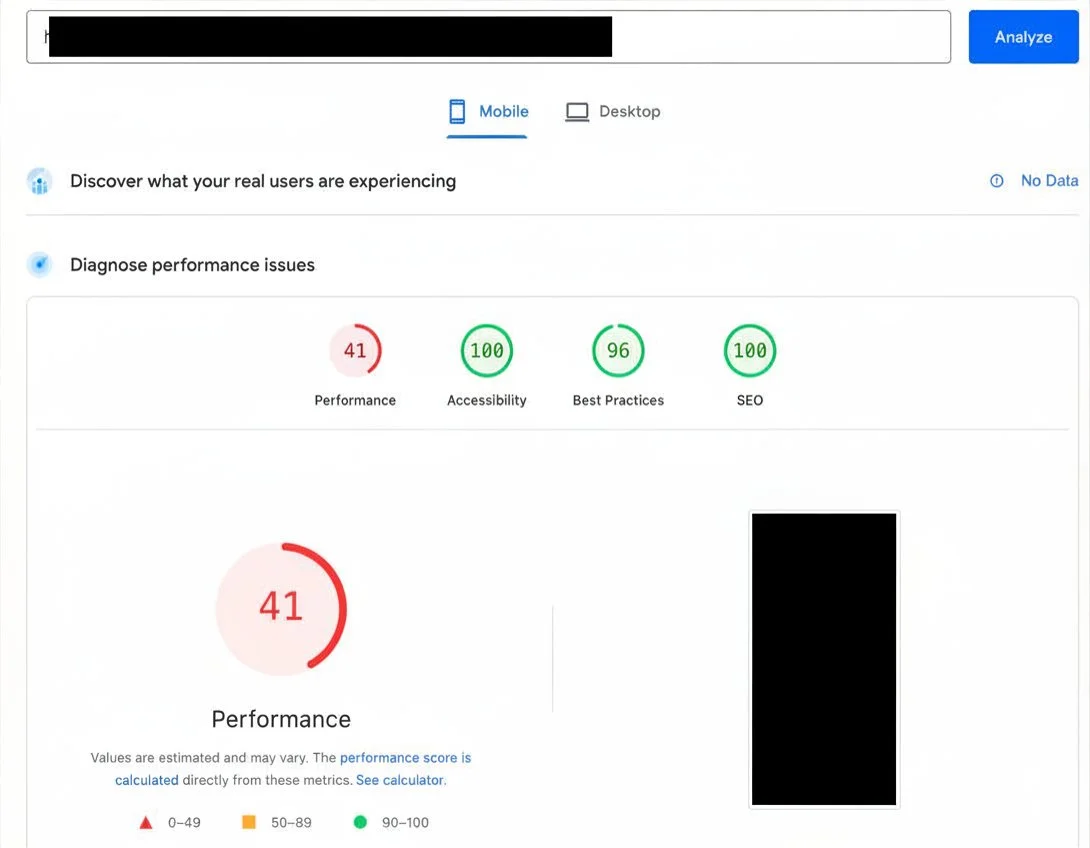The width and height of the screenshot is (1090, 848).
Task: Click the red triangle 0–49 legend marker
Action: (145, 821)
